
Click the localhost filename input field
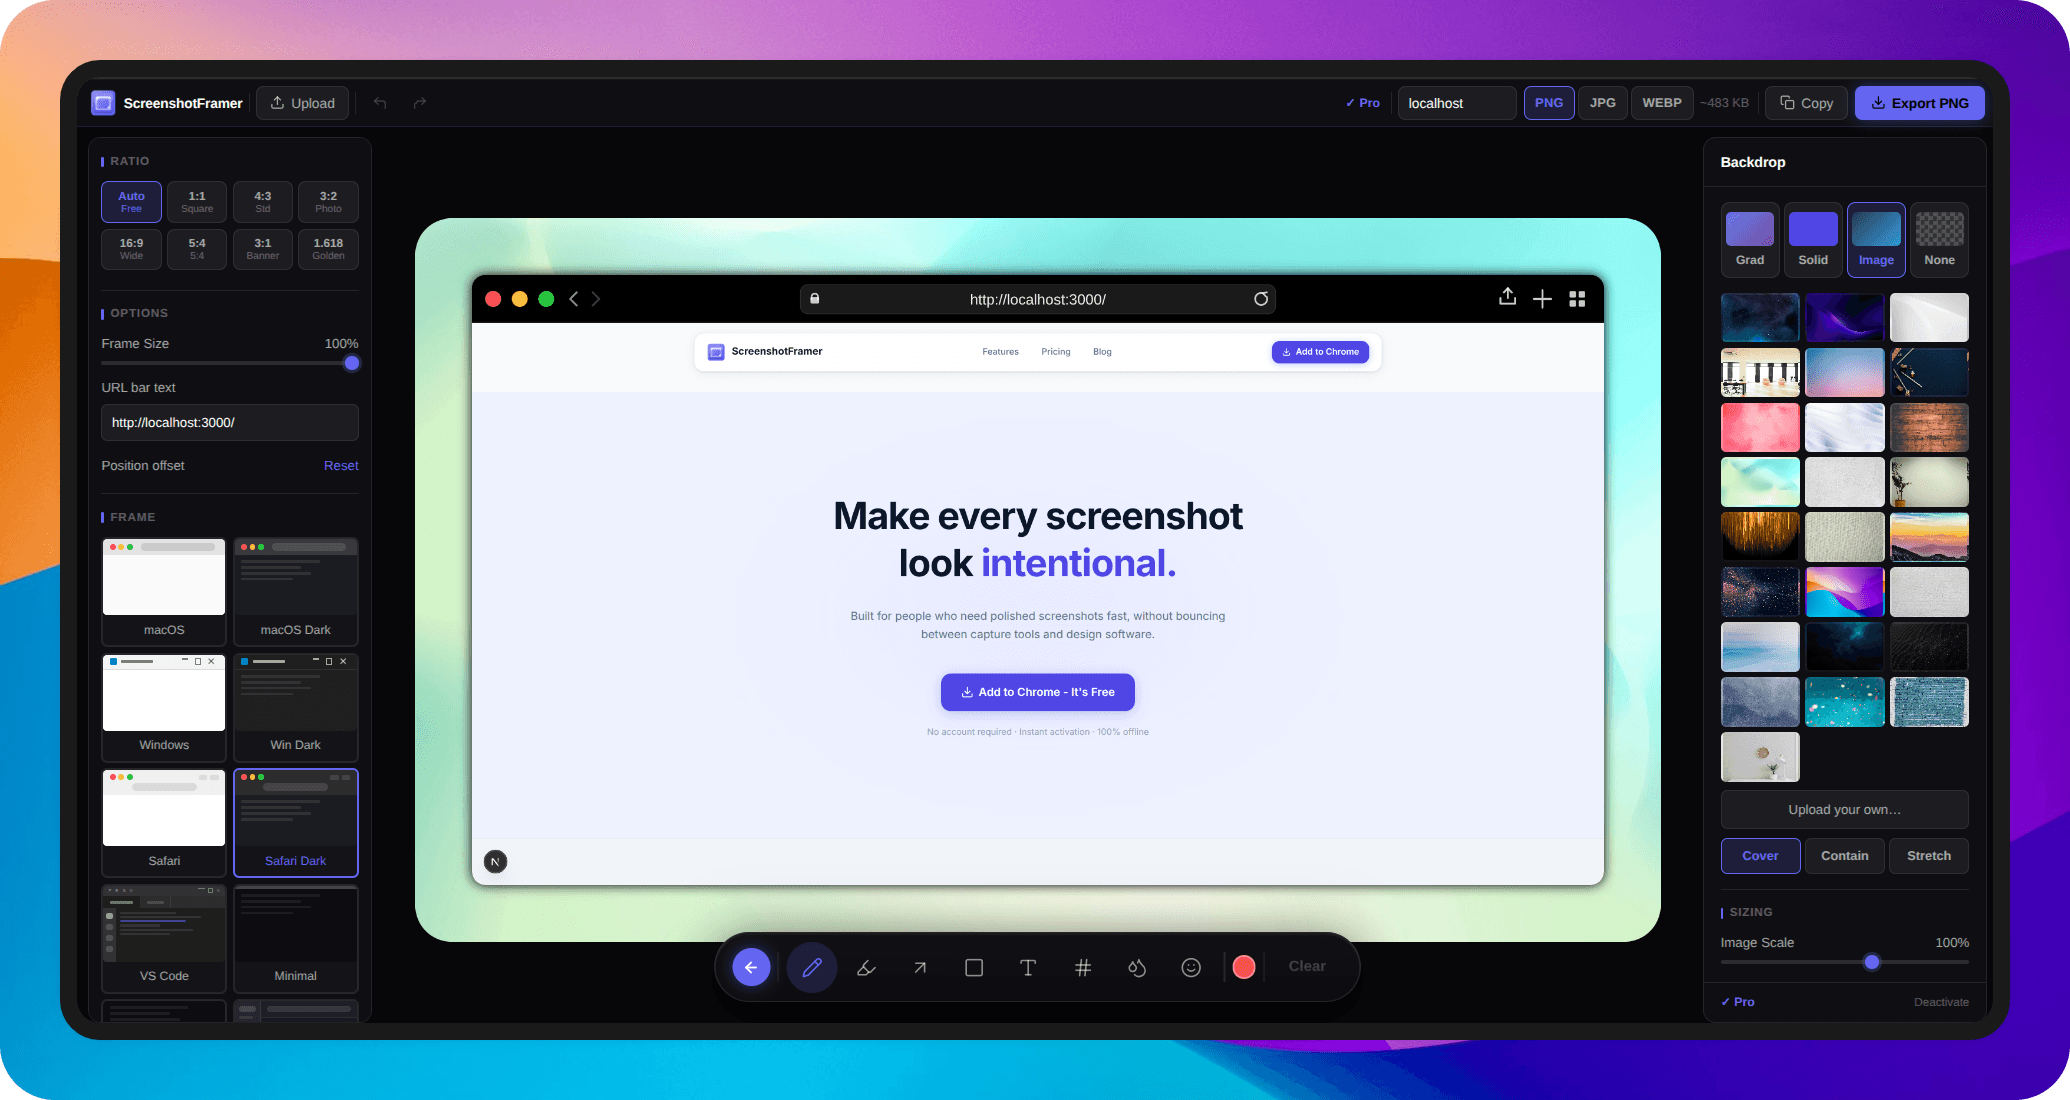click(1457, 103)
